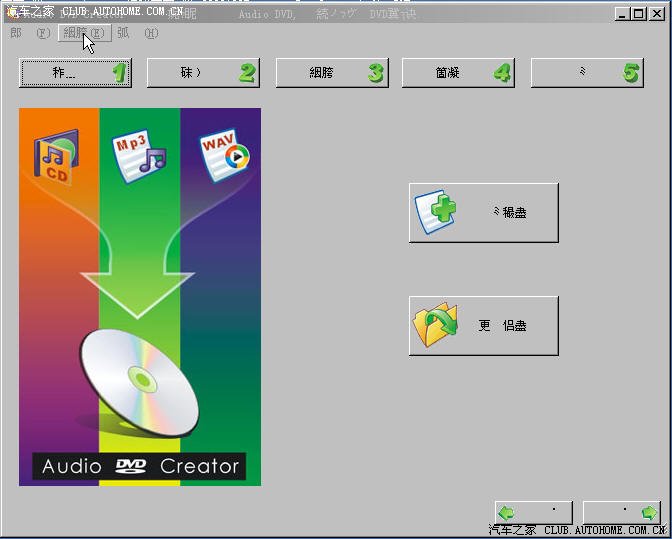Open the third menu marked (H)
This screenshot has width=672, height=539.
[137, 33]
